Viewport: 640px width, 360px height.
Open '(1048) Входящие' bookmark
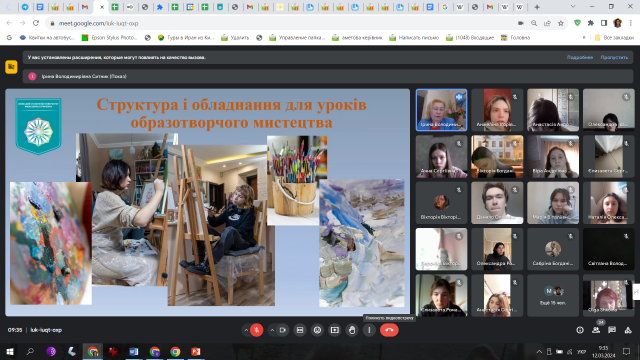[470, 38]
